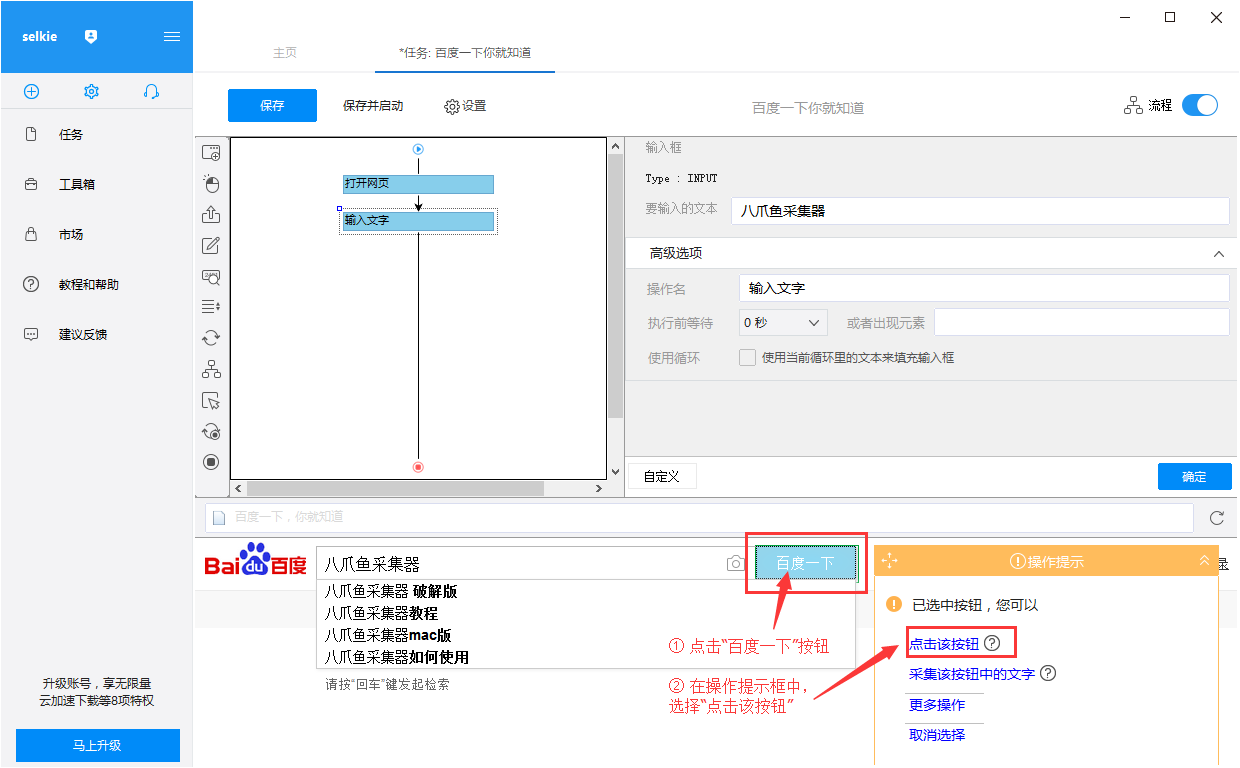1240x768 pixels.
Task: Choose 点击该按钮 in the tips panel
Action: pyautogui.click(x=944, y=643)
